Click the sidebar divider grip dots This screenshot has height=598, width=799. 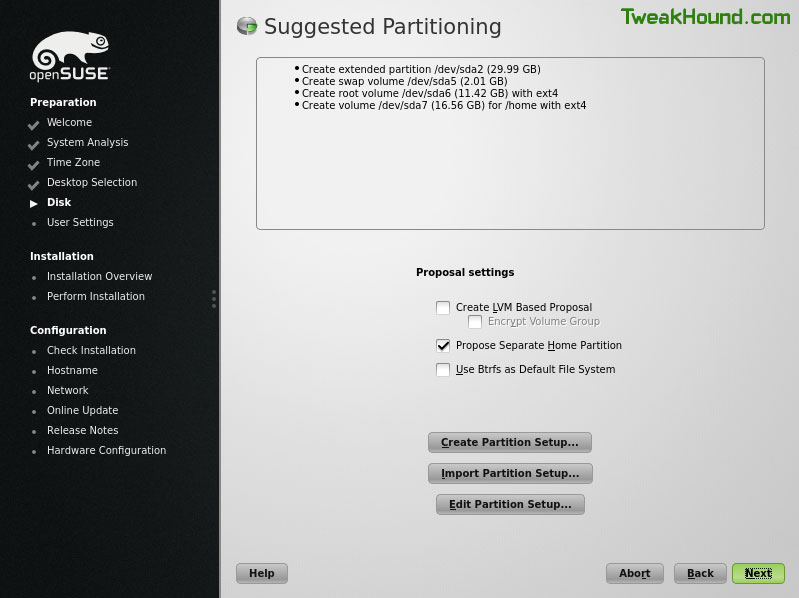point(214,299)
